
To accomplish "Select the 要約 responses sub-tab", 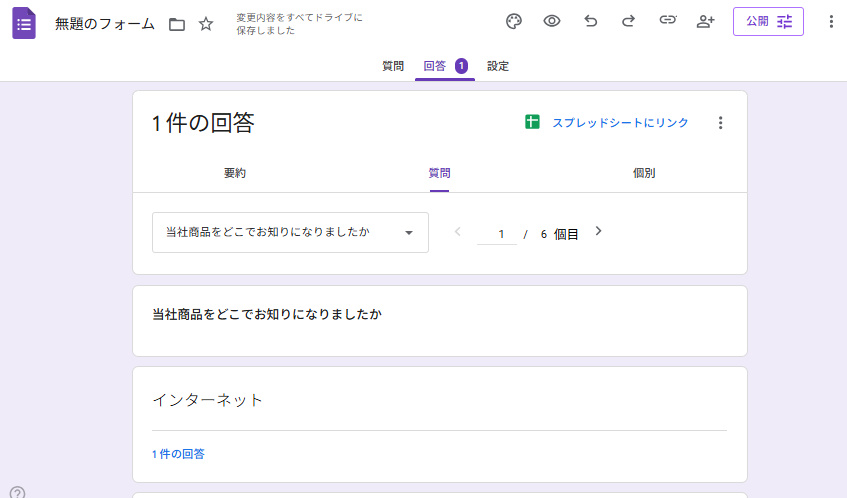I will [235, 173].
